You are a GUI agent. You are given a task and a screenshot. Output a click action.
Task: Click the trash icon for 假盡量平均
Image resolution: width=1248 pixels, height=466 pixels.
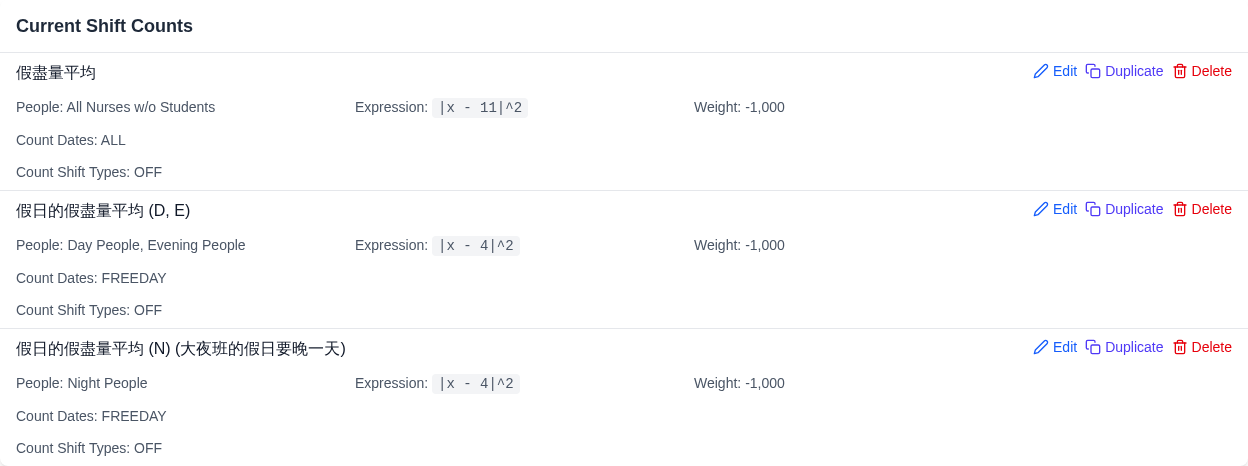point(1180,71)
